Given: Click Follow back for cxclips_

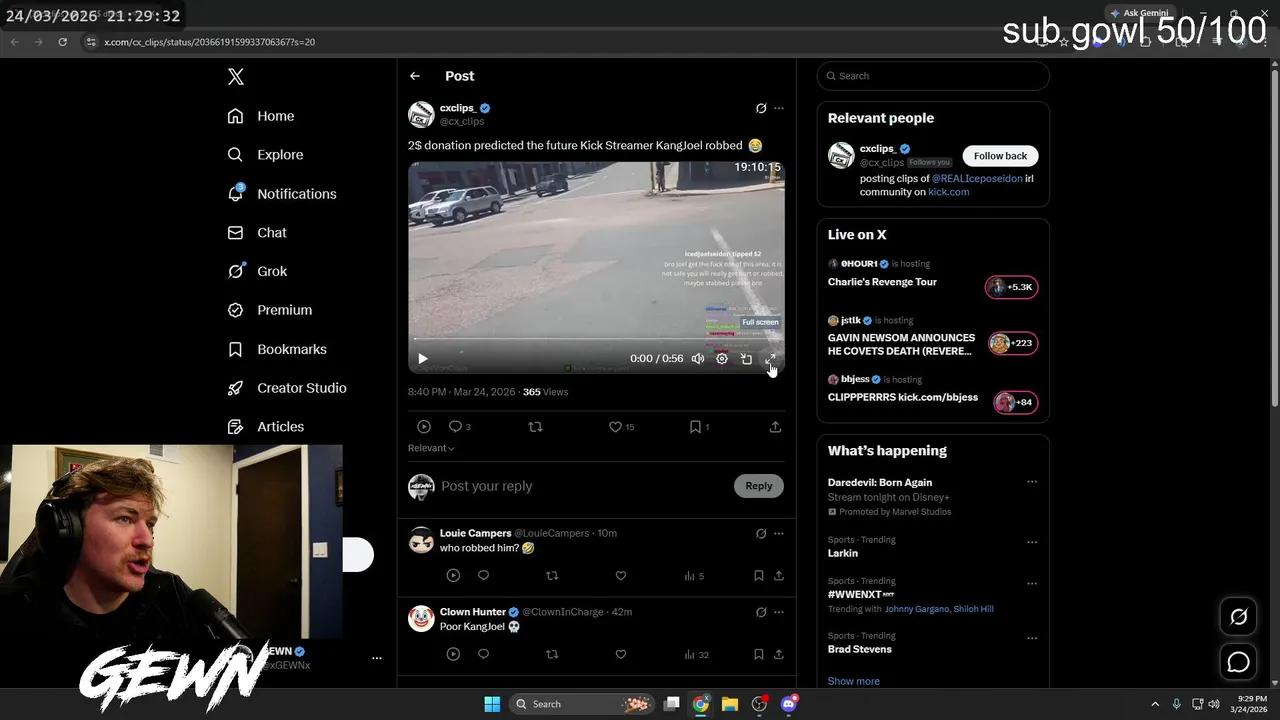Looking at the screenshot, I should coord(1000,156).
